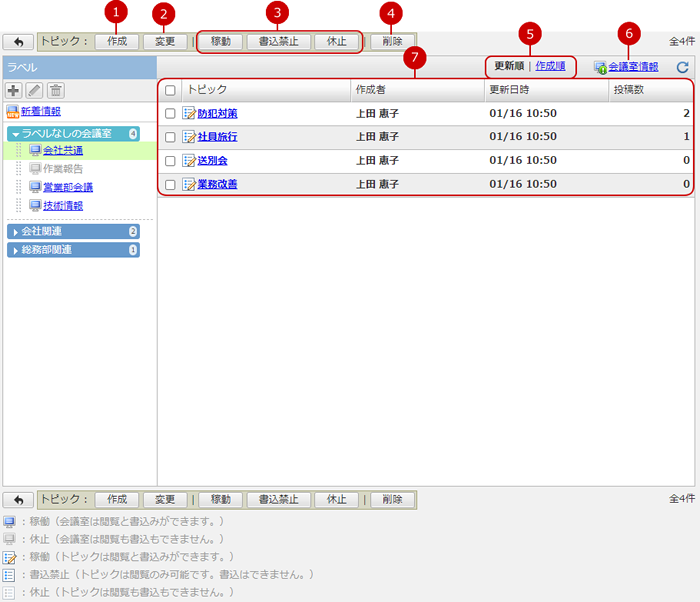Expand the 会社関連 label group
Image resolution: width=700 pixels, height=602 pixels.
(x=16, y=231)
